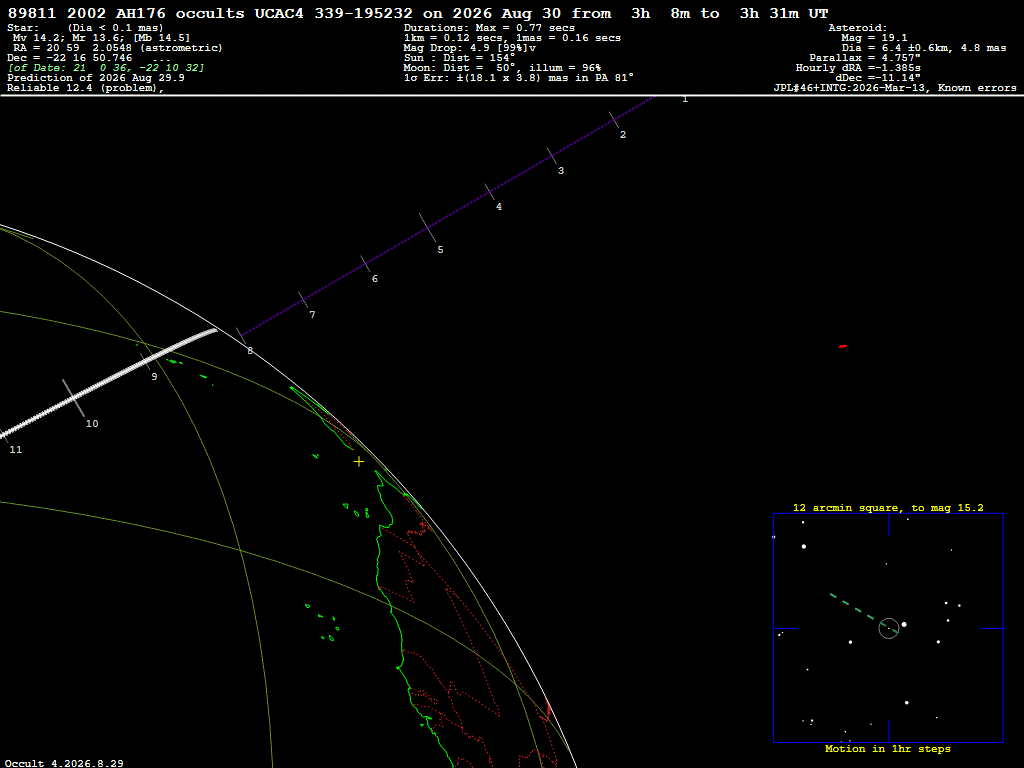1024x768 pixels.
Task: Click the time marker labeled 8
Action: click(x=249, y=351)
